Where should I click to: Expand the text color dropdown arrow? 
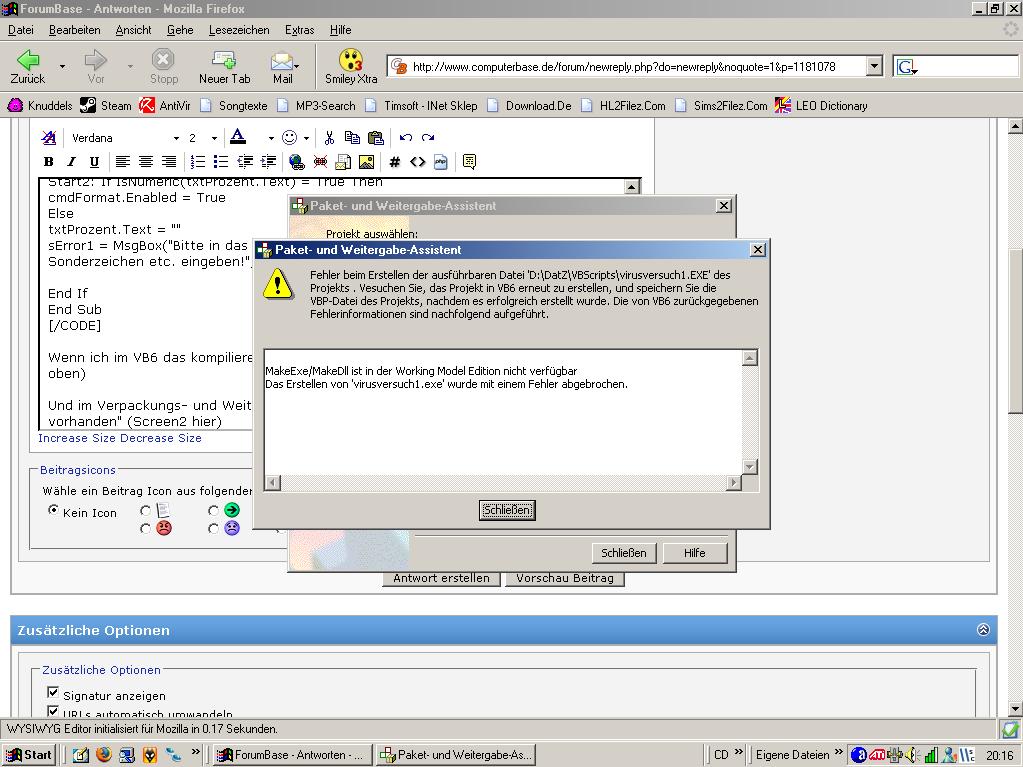click(271, 138)
